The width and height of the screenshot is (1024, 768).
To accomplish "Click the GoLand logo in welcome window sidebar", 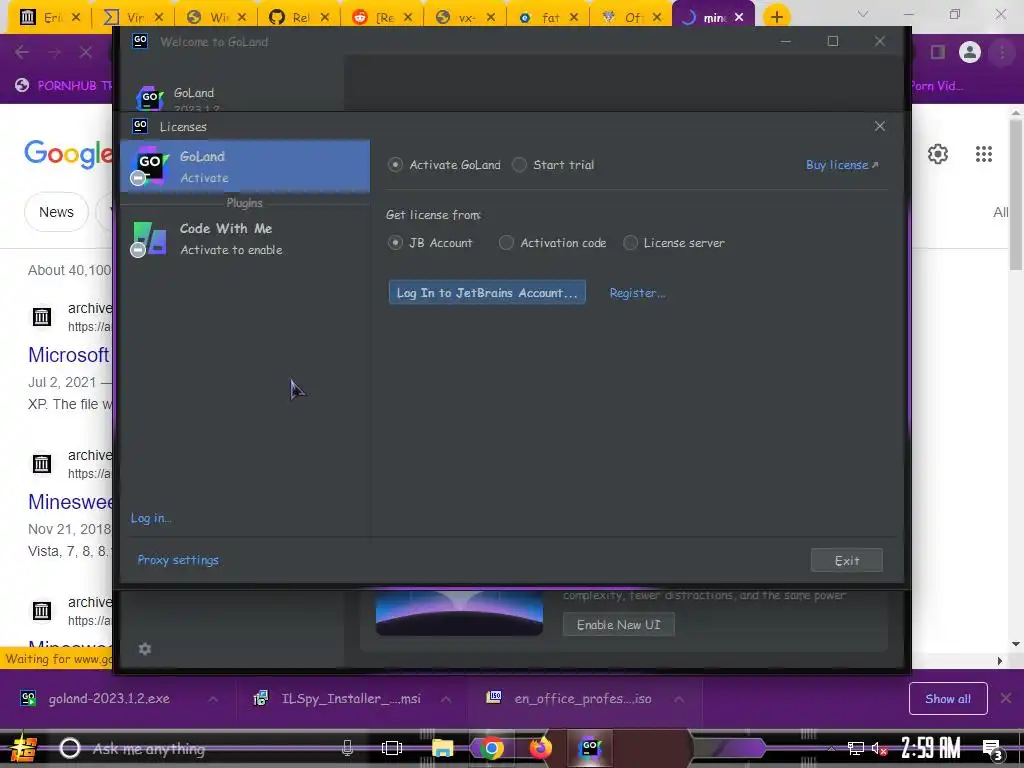I will click(x=150, y=99).
